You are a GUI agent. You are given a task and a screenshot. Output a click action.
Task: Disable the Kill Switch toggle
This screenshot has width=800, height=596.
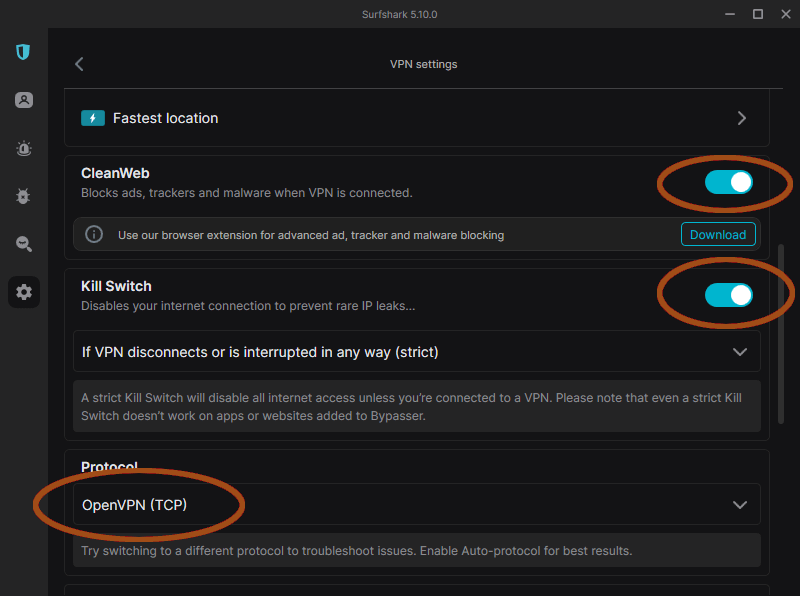[x=729, y=295]
